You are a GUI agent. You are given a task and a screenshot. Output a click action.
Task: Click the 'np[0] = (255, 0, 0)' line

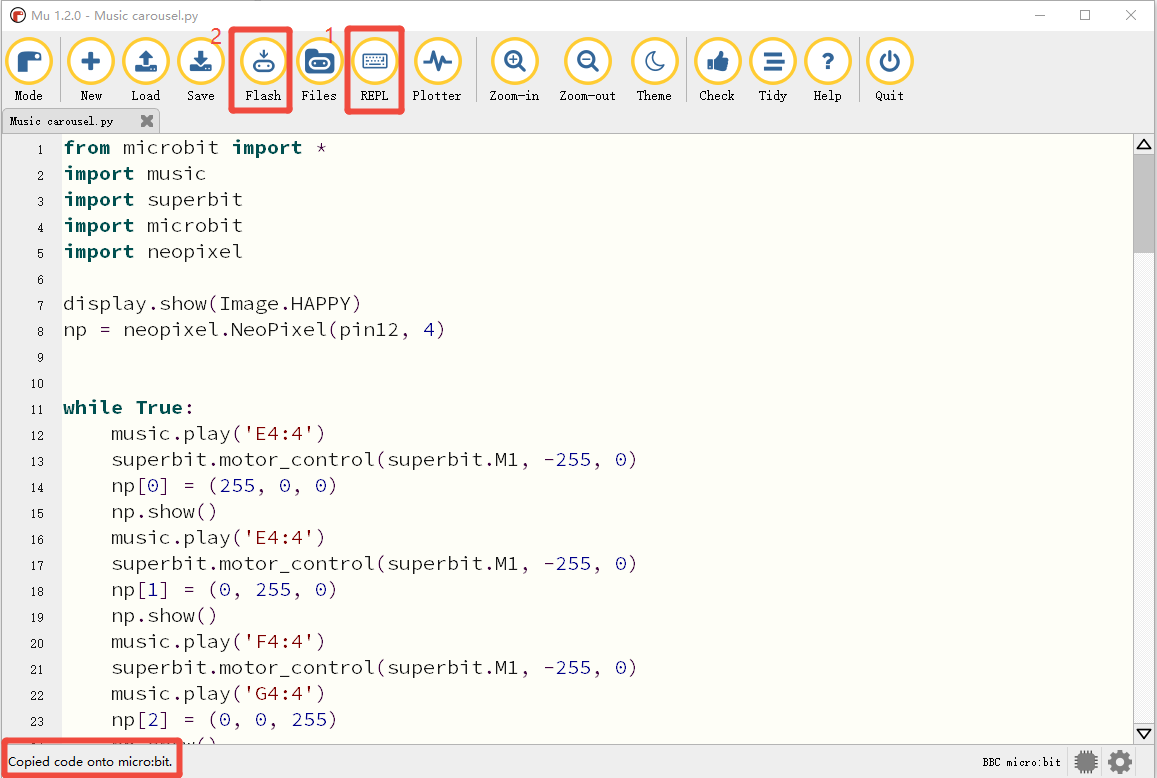[x=224, y=486]
